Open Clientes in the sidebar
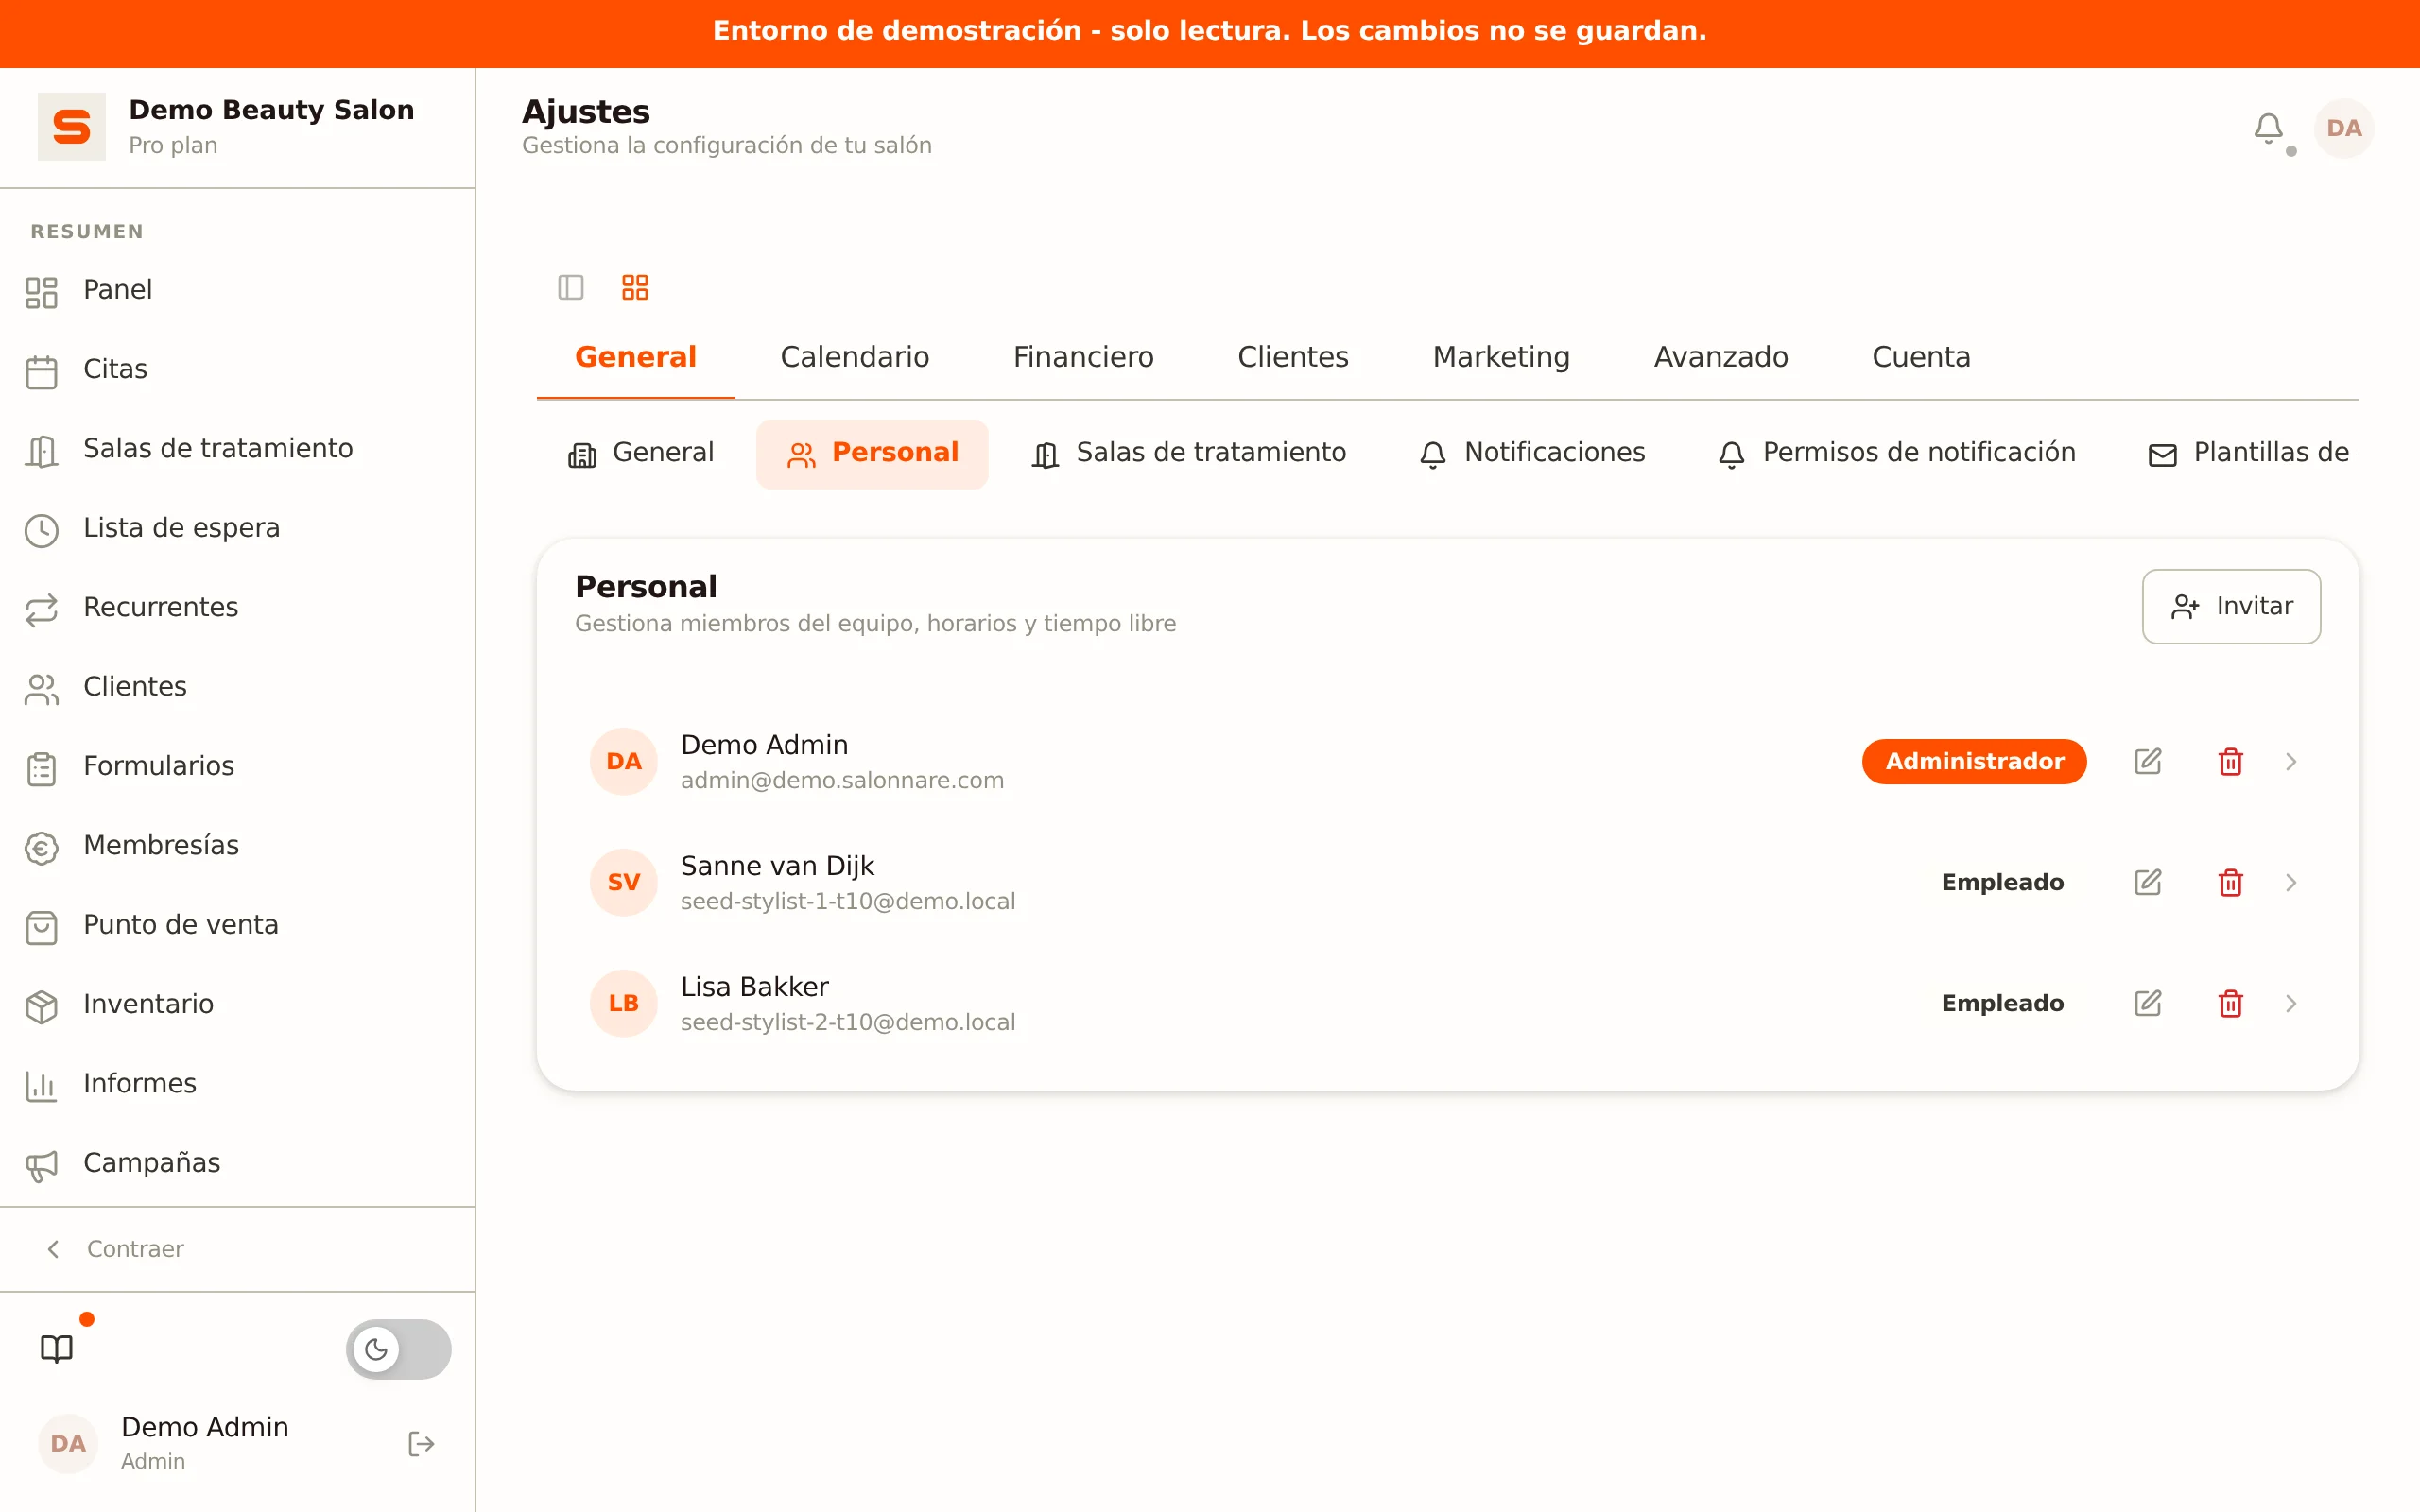Viewport: 2420px width, 1512px height. coord(237,687)
